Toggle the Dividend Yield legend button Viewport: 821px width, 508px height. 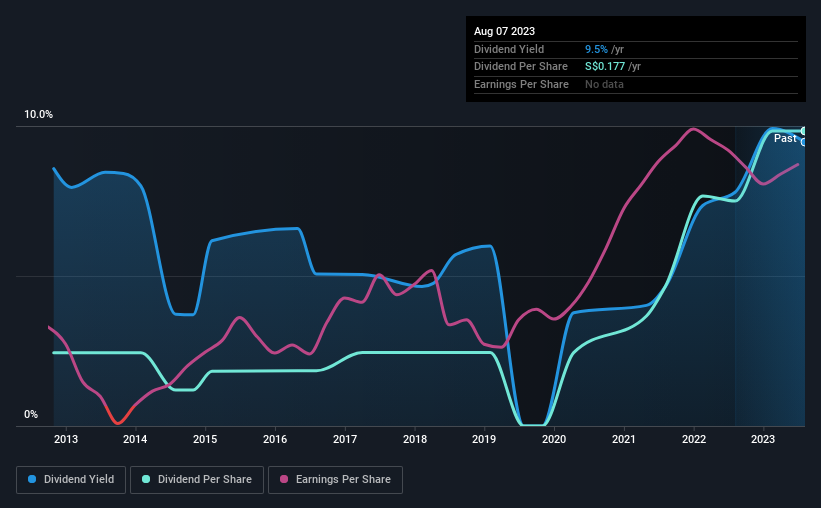pos(71,480)
